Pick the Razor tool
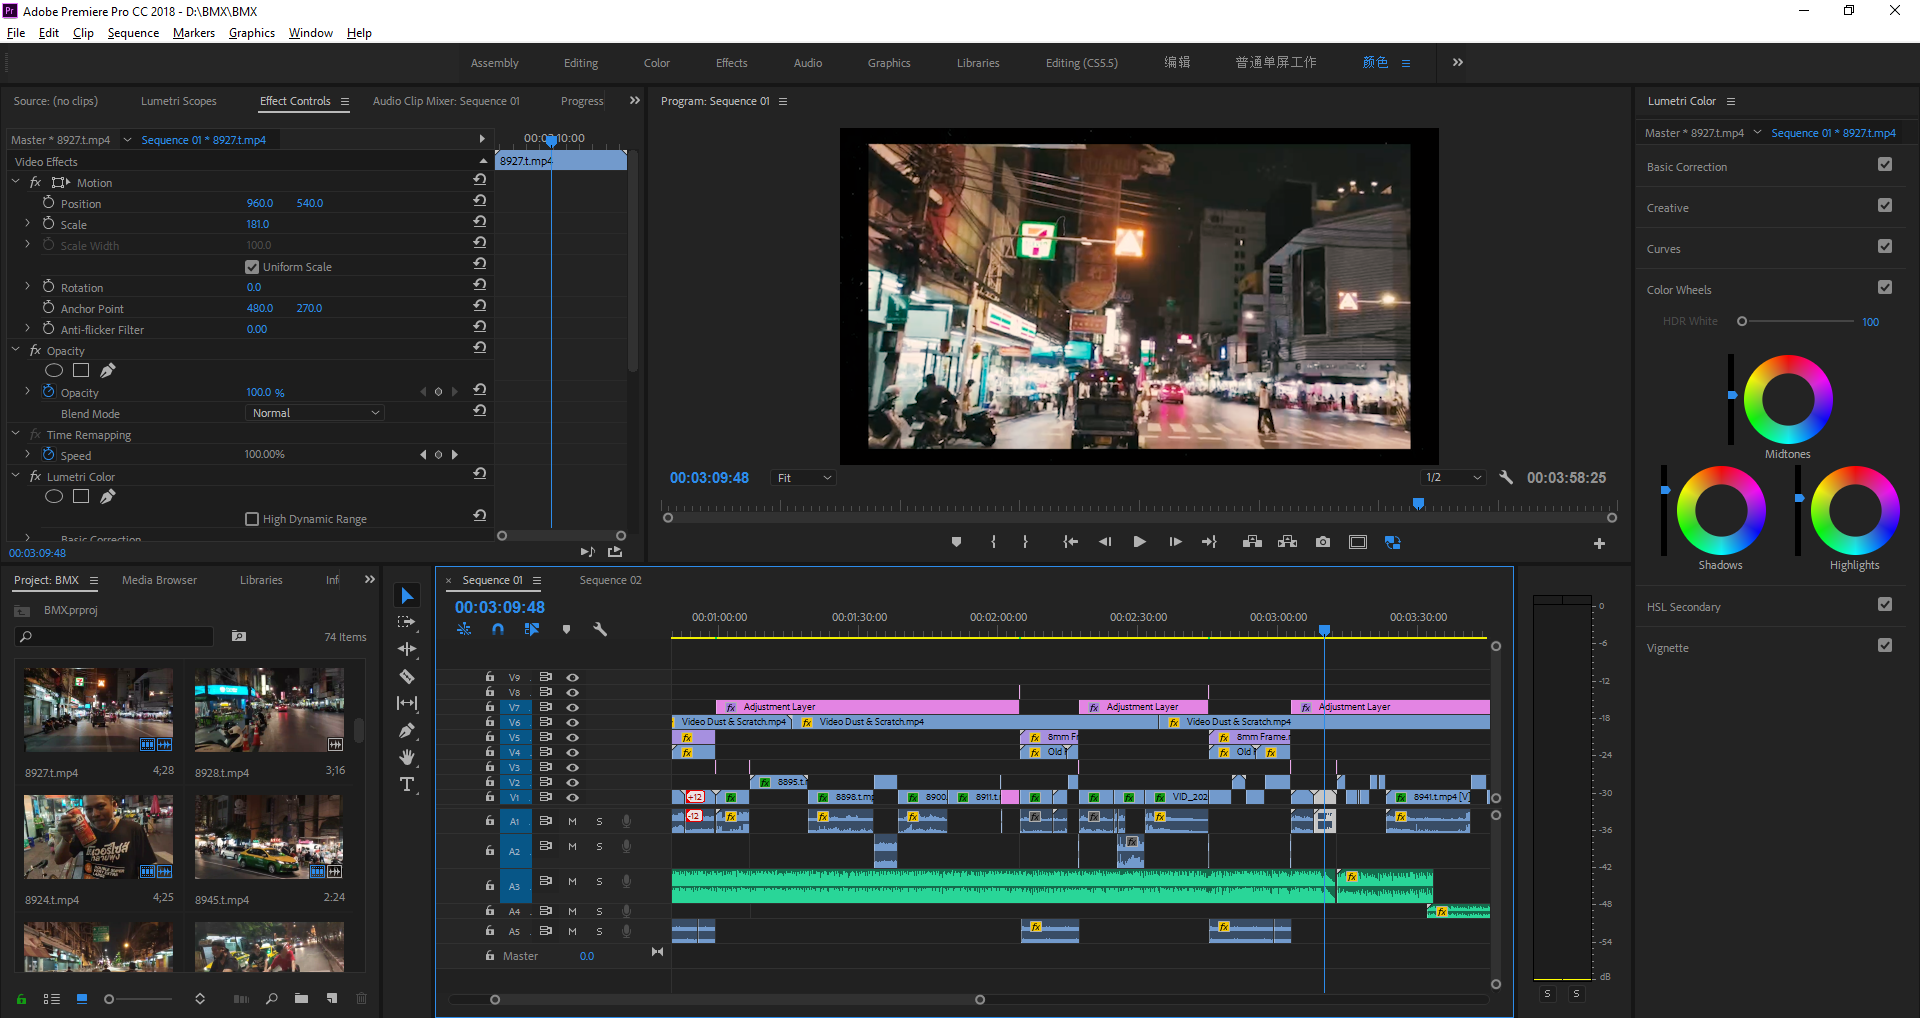Screen dimensions: 1920x1018 click(407, 676)
